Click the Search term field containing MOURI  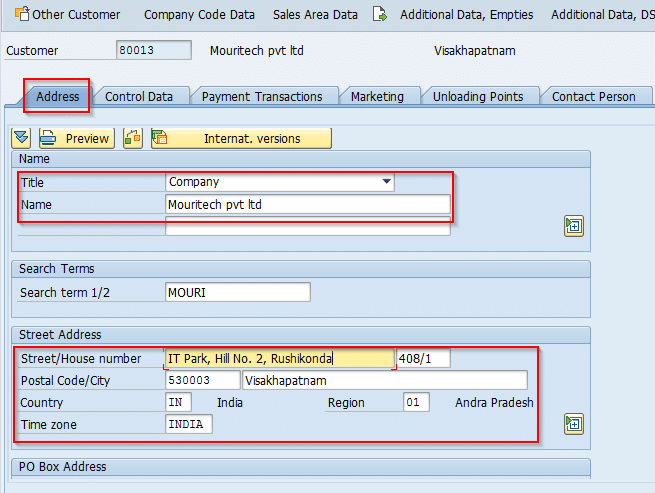tap(237, 292)
